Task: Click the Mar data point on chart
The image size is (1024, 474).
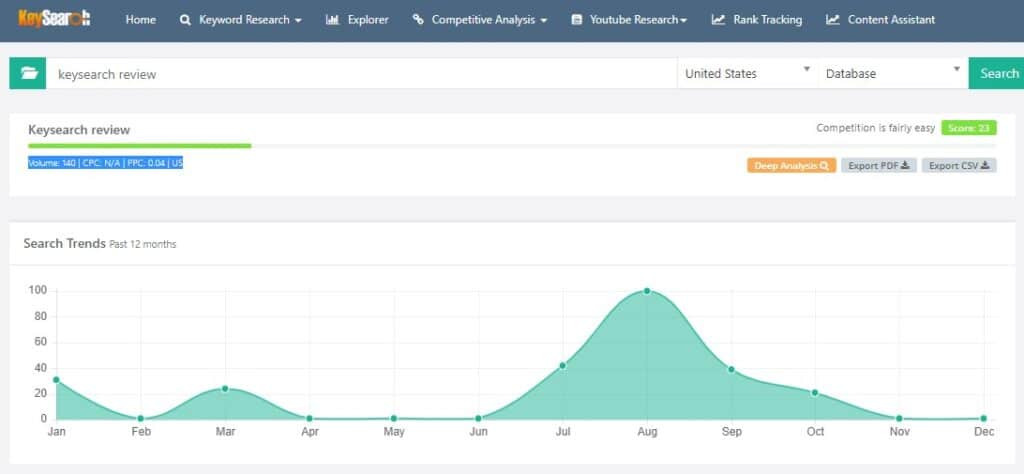Action: point(225,388)
